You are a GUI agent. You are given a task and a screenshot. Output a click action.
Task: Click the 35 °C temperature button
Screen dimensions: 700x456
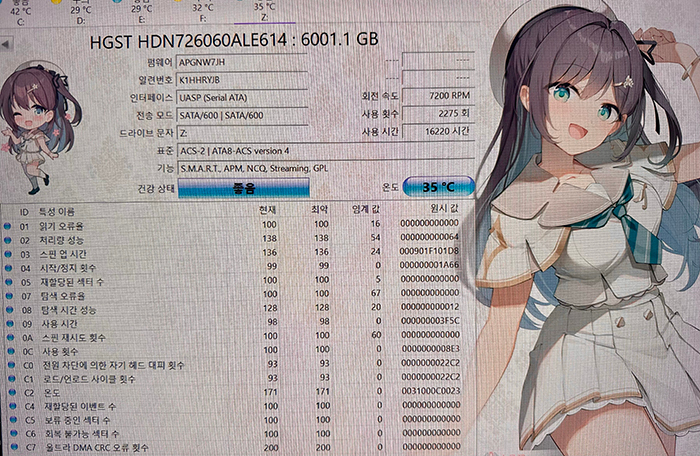tap(438, 187)
